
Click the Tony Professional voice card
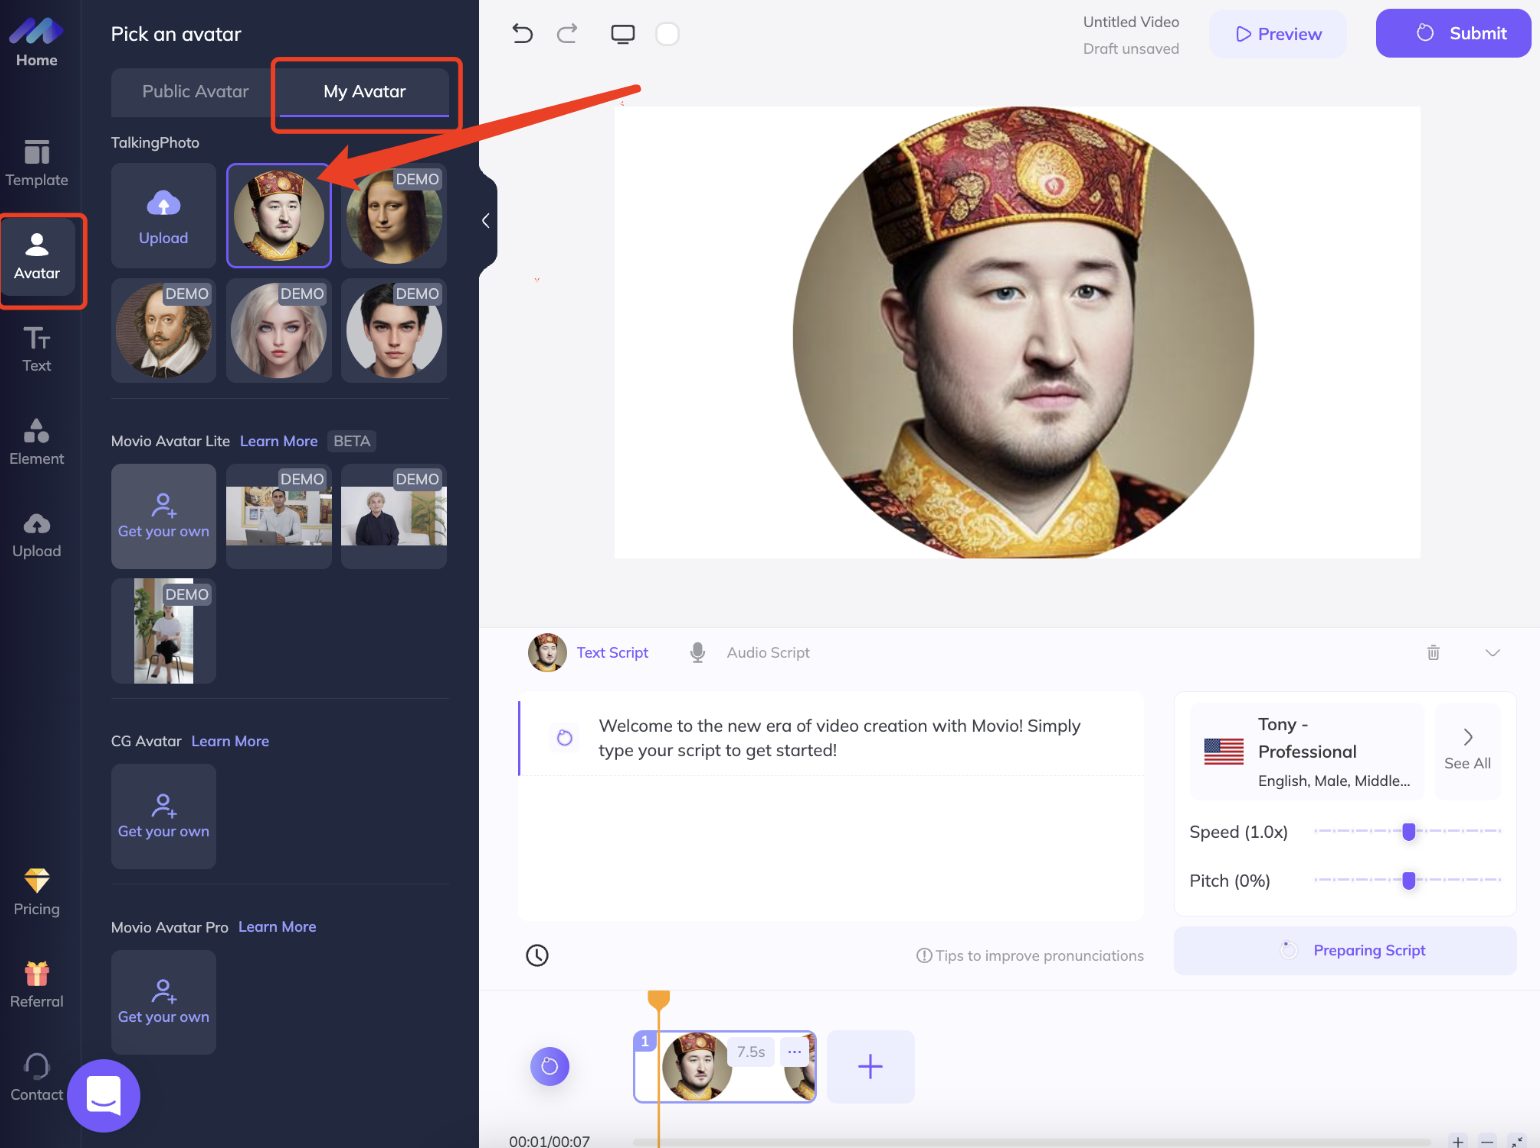point(1307,751)
